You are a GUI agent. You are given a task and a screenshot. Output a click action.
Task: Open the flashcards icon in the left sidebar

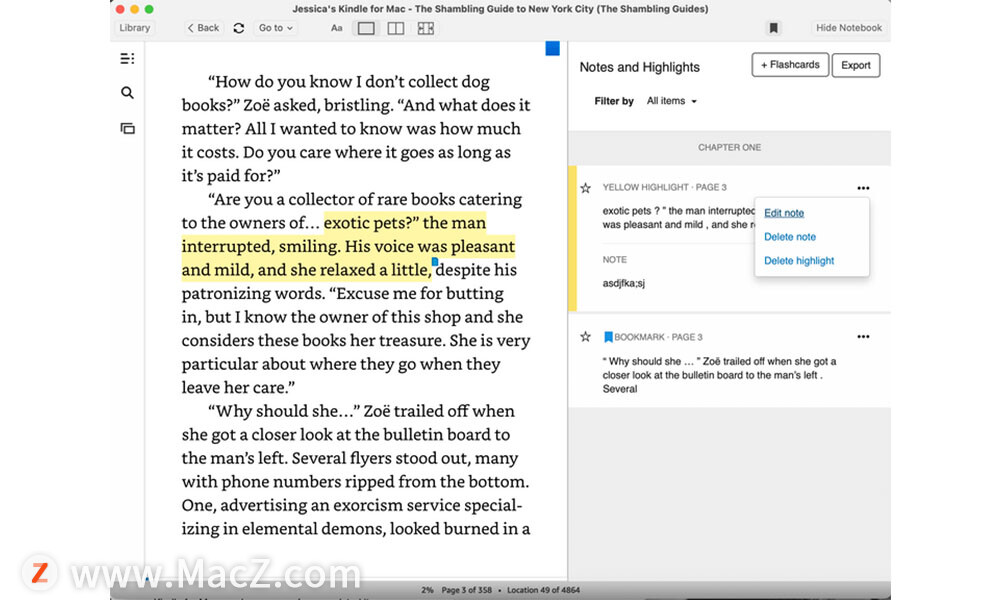tap(128, 129)
